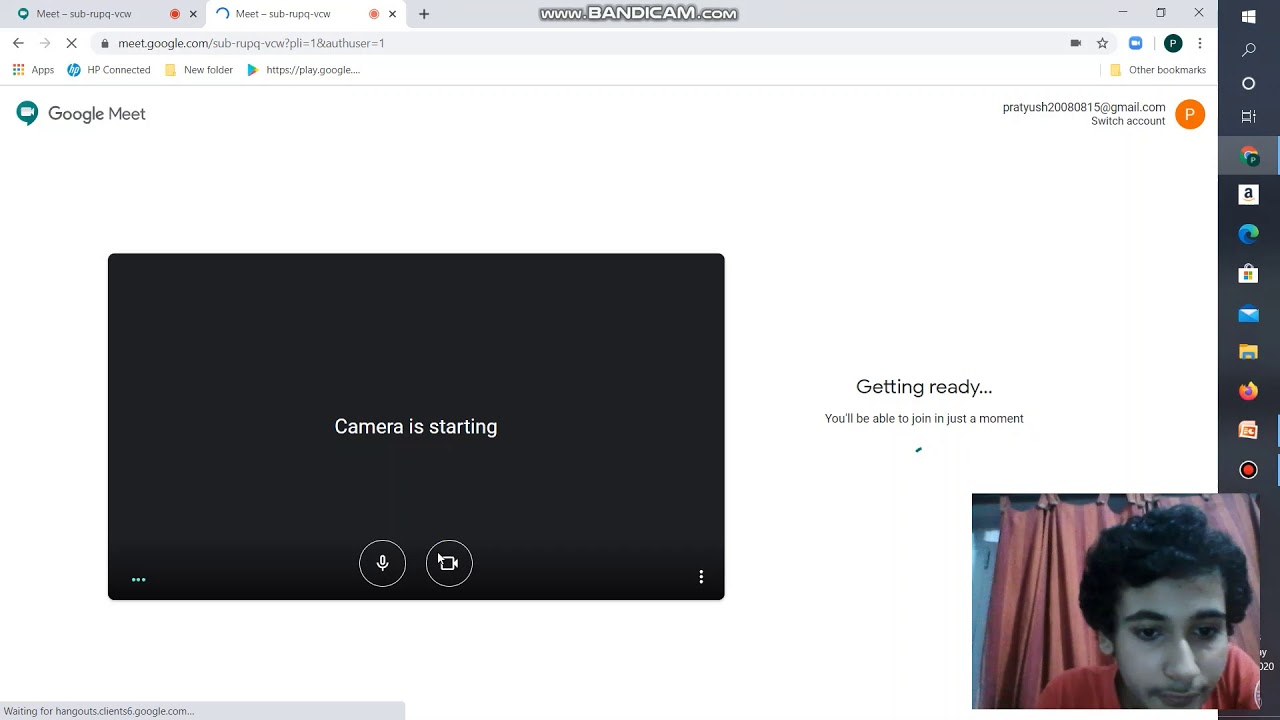Open the Zoom extension icon

1135,43
